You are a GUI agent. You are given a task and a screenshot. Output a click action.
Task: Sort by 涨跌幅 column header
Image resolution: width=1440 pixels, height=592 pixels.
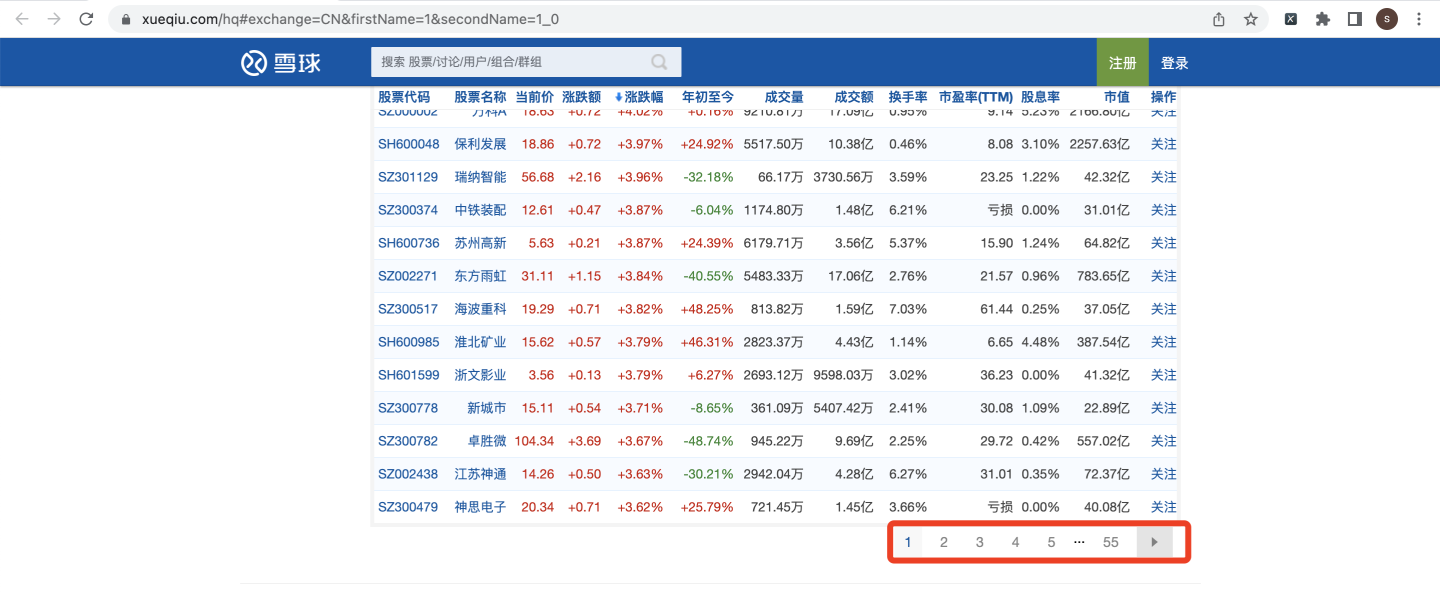[639, 97]
